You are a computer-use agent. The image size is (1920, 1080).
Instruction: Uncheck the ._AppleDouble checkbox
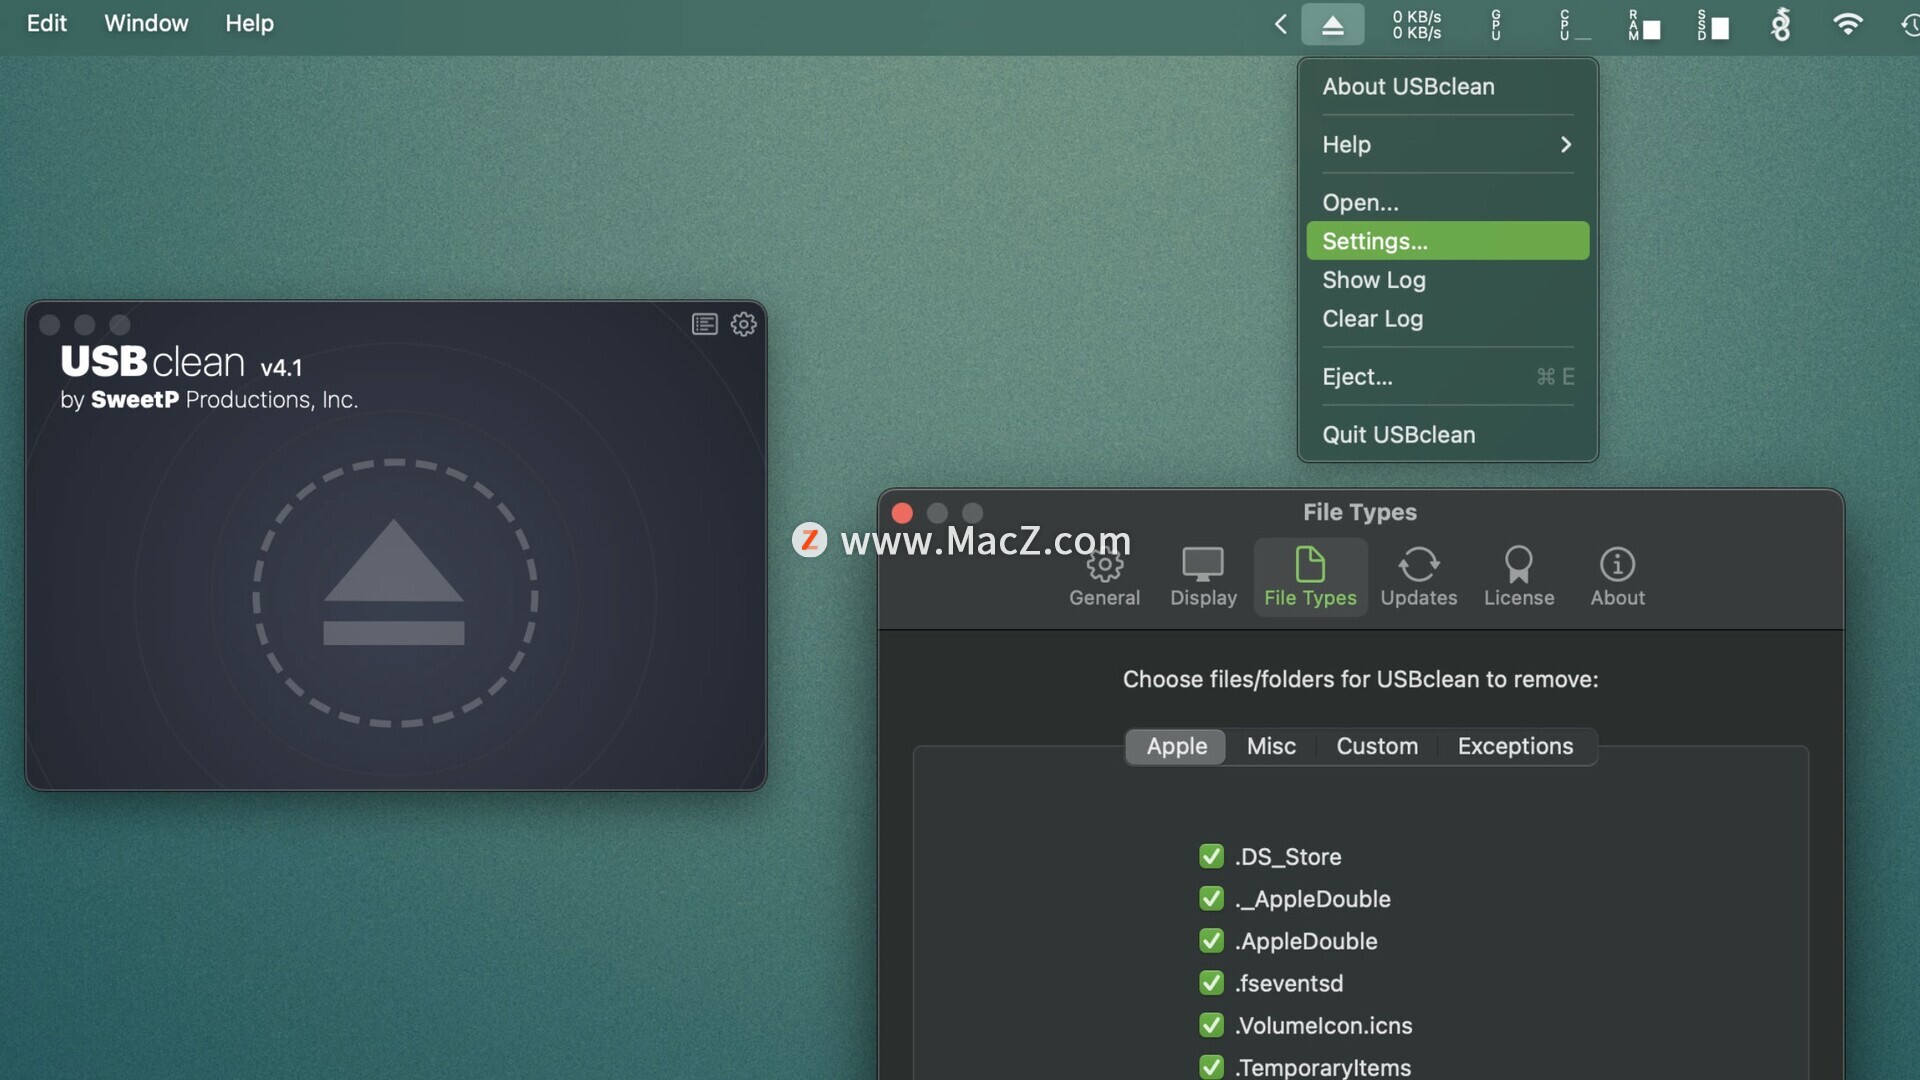click(x=1211, y=898)
